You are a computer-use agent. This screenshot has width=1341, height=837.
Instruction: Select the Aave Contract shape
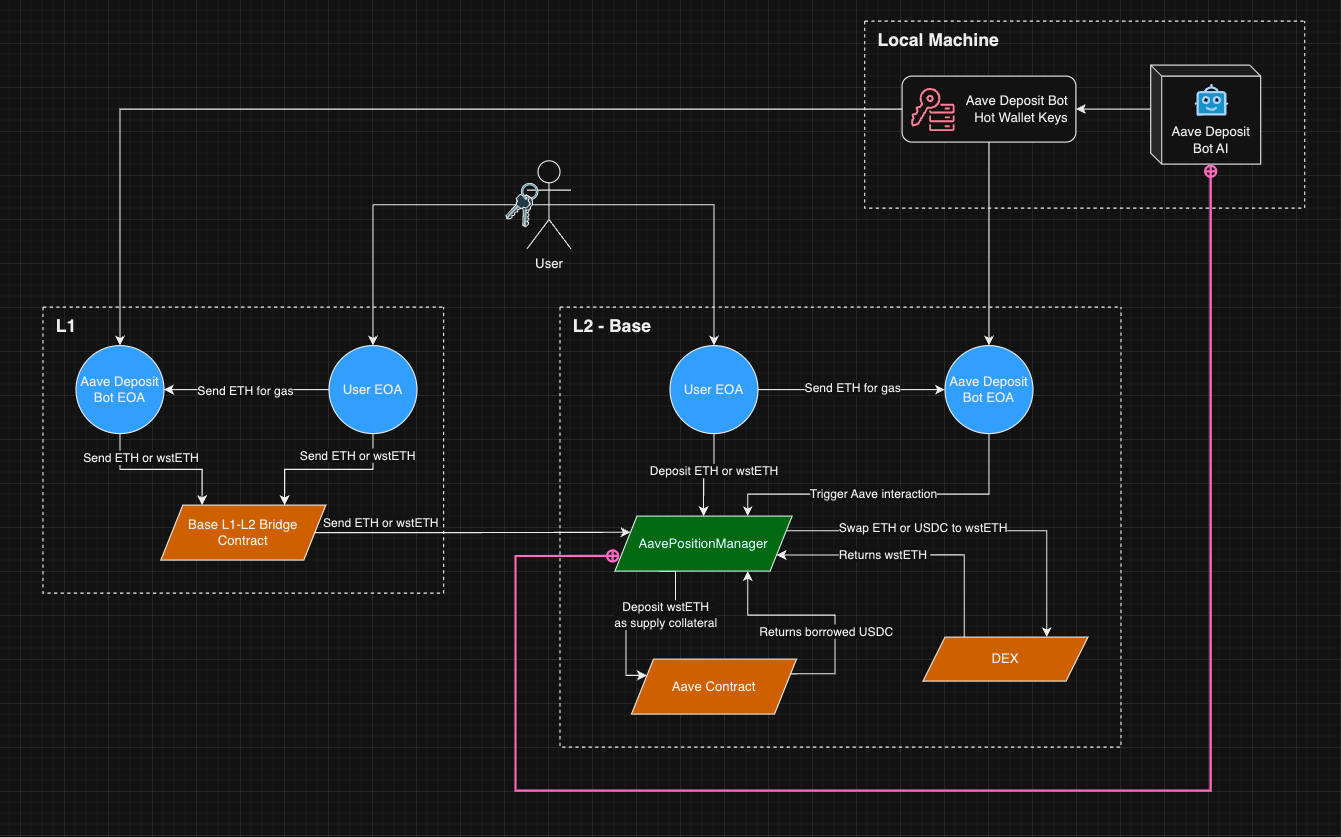[x=714, y=686]
